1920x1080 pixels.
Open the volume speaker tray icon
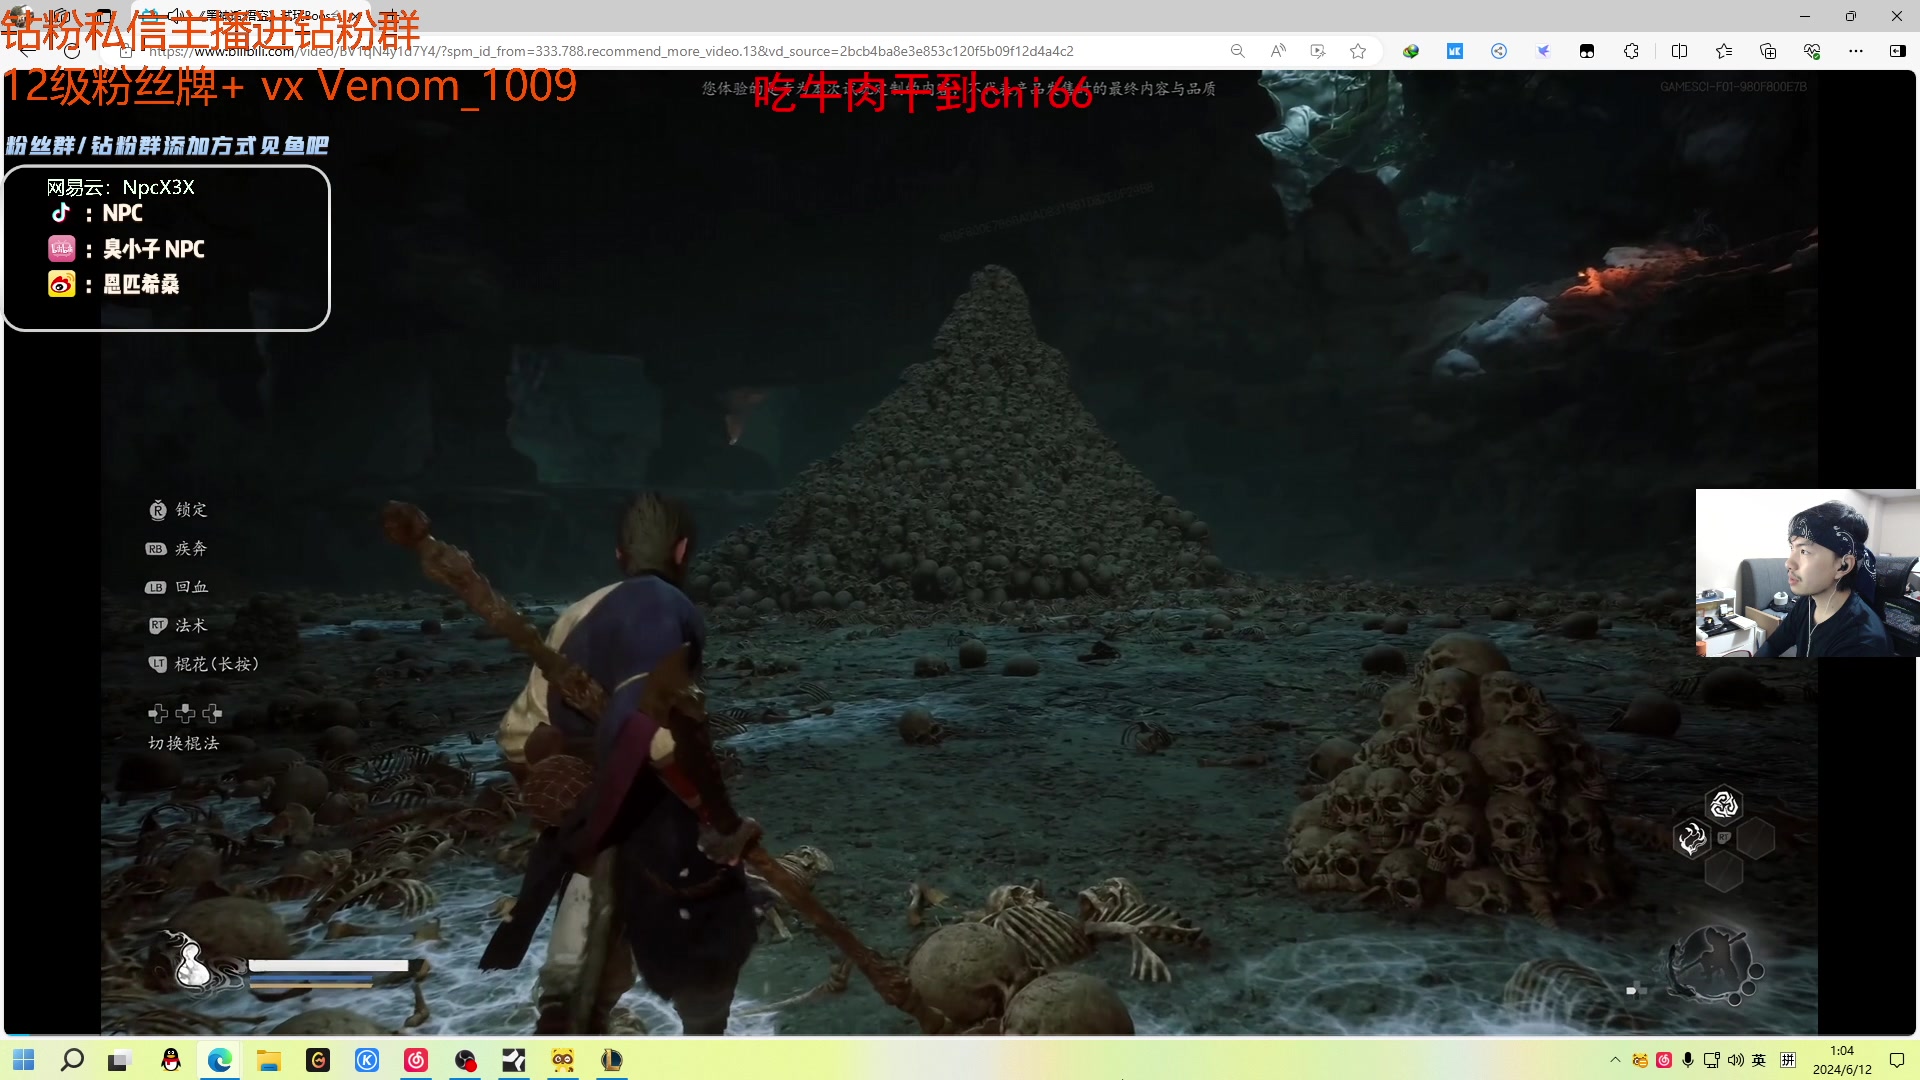[1736, 1060]
